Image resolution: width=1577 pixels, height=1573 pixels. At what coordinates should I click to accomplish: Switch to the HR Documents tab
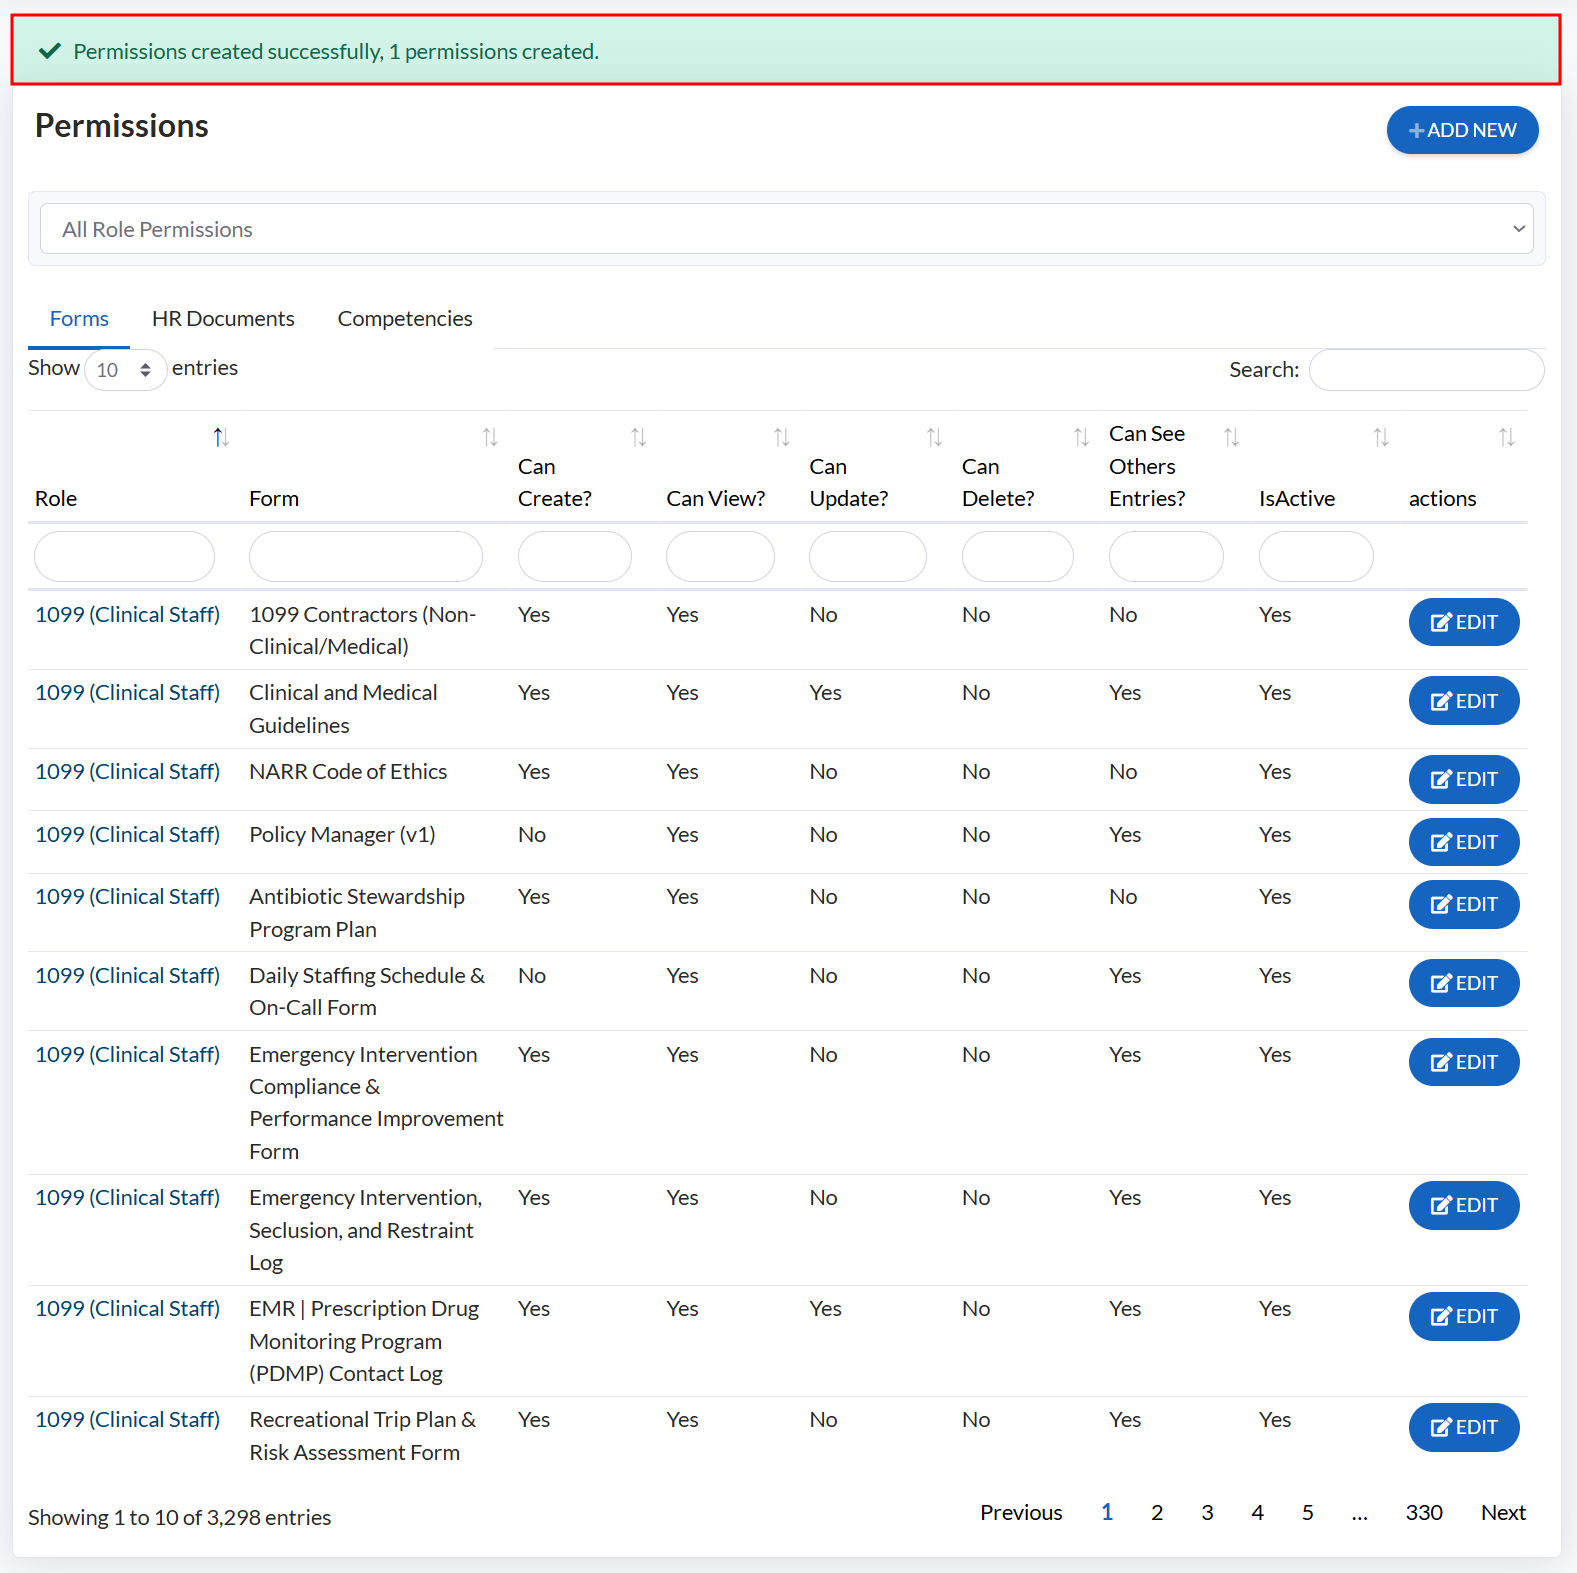tap(223, 318)
